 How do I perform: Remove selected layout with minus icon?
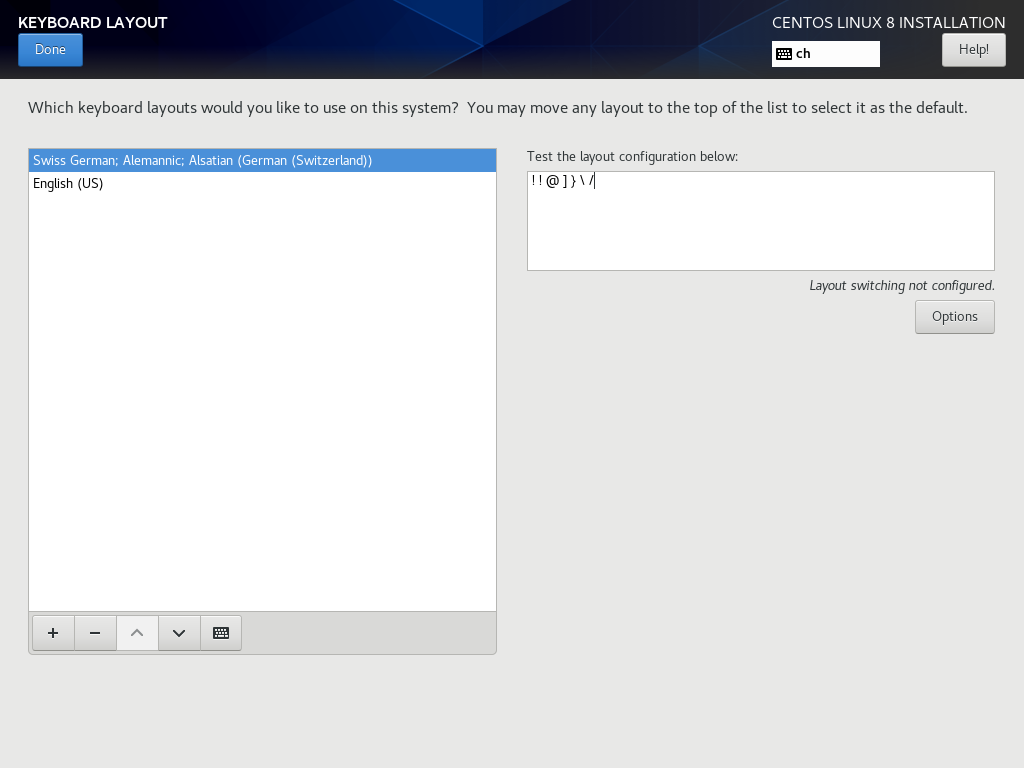coord(95,633)
